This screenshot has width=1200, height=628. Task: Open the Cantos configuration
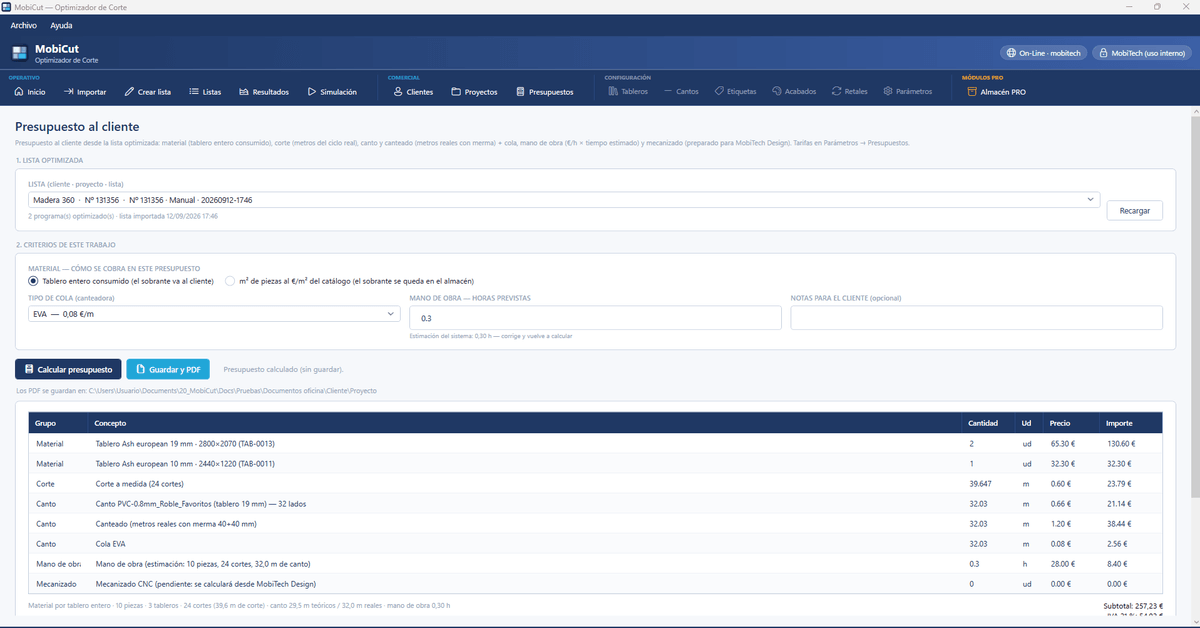681,91
